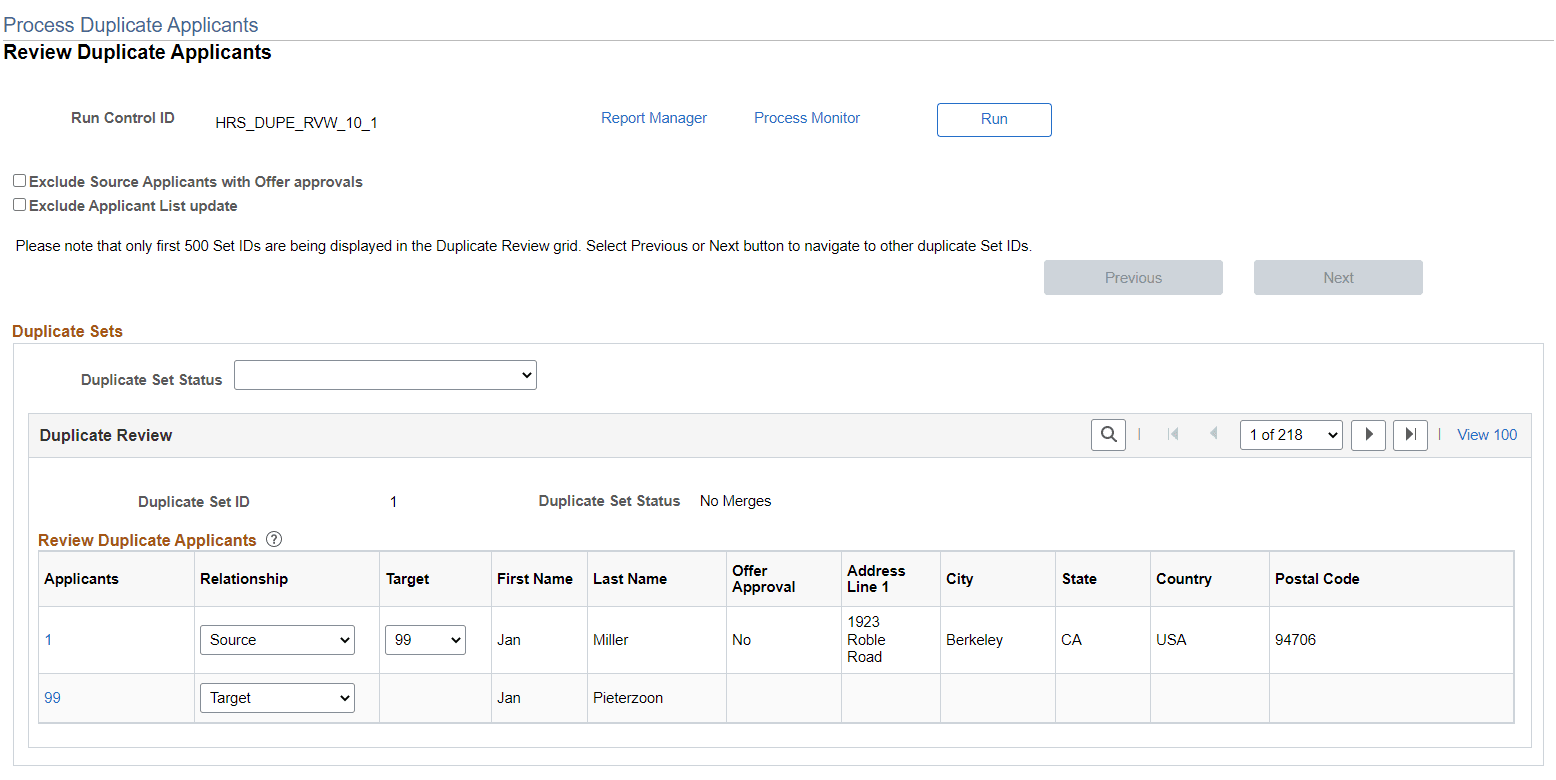Image resolution: width=1556 pixels, height=780 pixels.
Task: Jump to the first page using the first-page icon
Action: [1172, 434]
